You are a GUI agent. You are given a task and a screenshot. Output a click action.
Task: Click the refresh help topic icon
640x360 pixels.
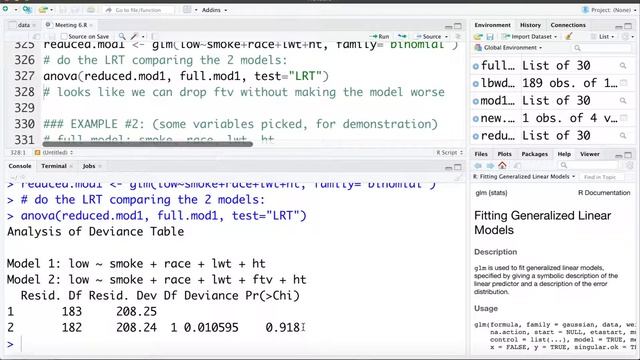(630, 165)
